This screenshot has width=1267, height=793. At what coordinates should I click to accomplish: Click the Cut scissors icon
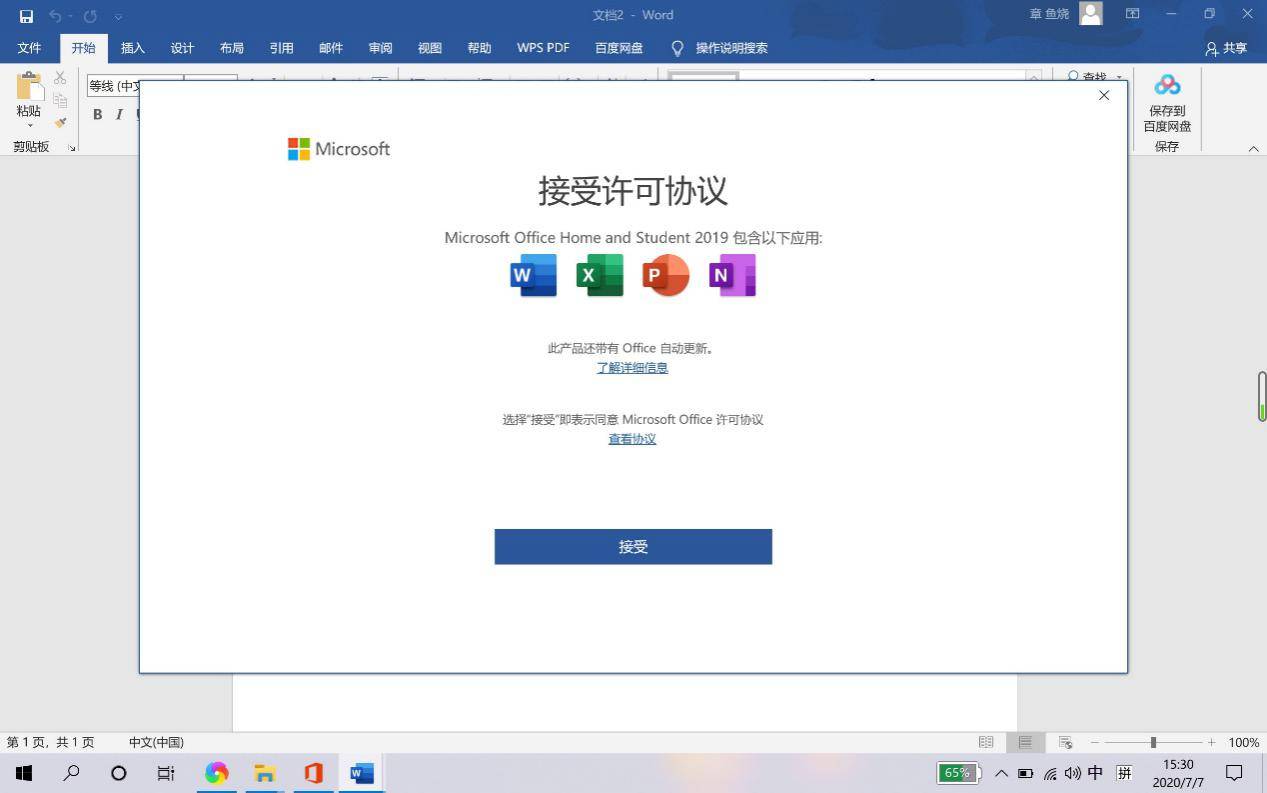[x=60, y=77]
